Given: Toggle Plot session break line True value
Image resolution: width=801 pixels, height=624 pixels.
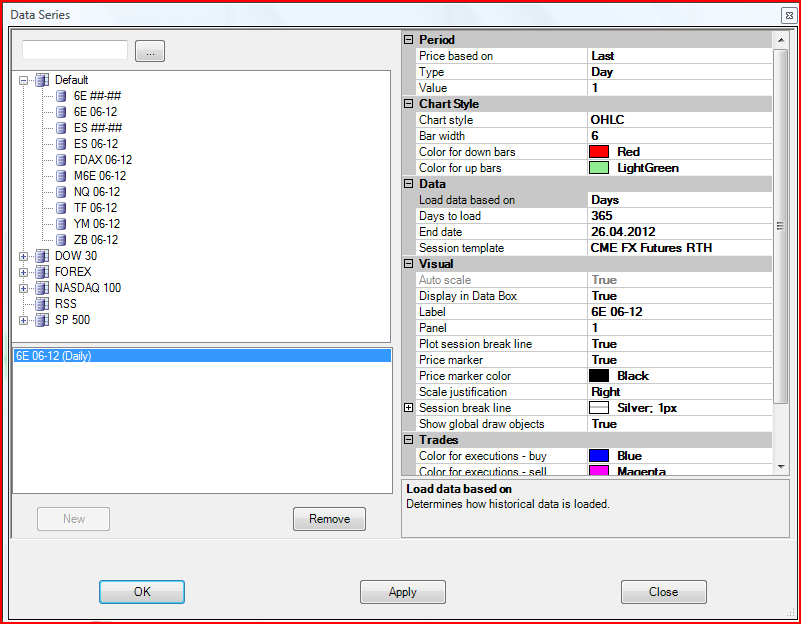Looking at the screenshot, I should [680, 344].
